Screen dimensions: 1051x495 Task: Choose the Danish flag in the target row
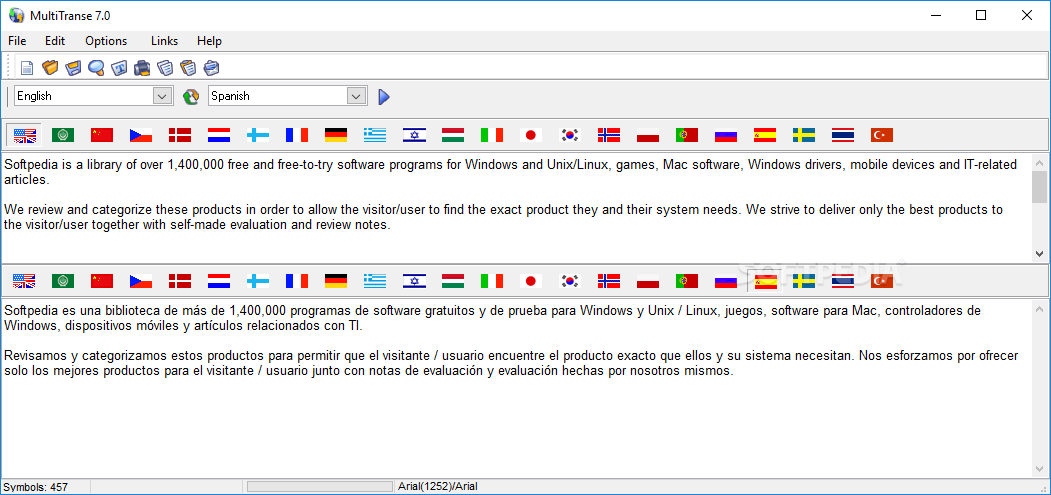[180, 281]
